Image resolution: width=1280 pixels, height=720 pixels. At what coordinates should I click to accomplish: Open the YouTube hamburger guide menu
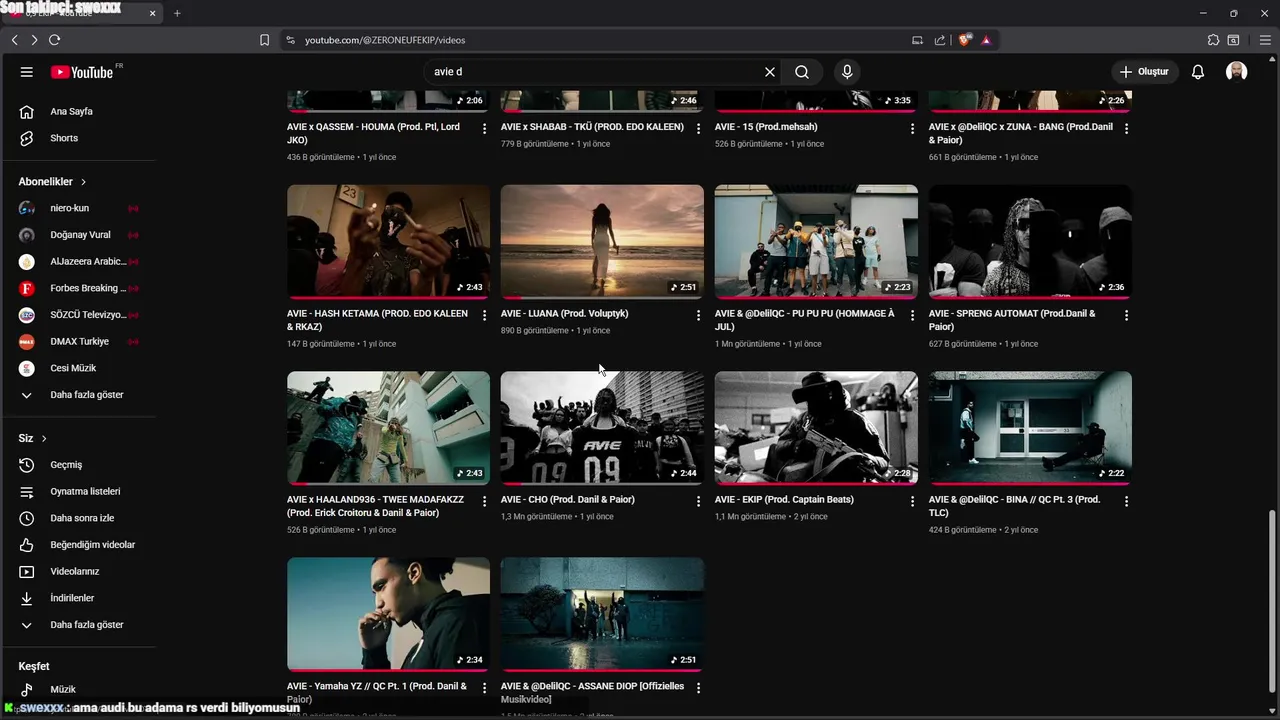27,72
